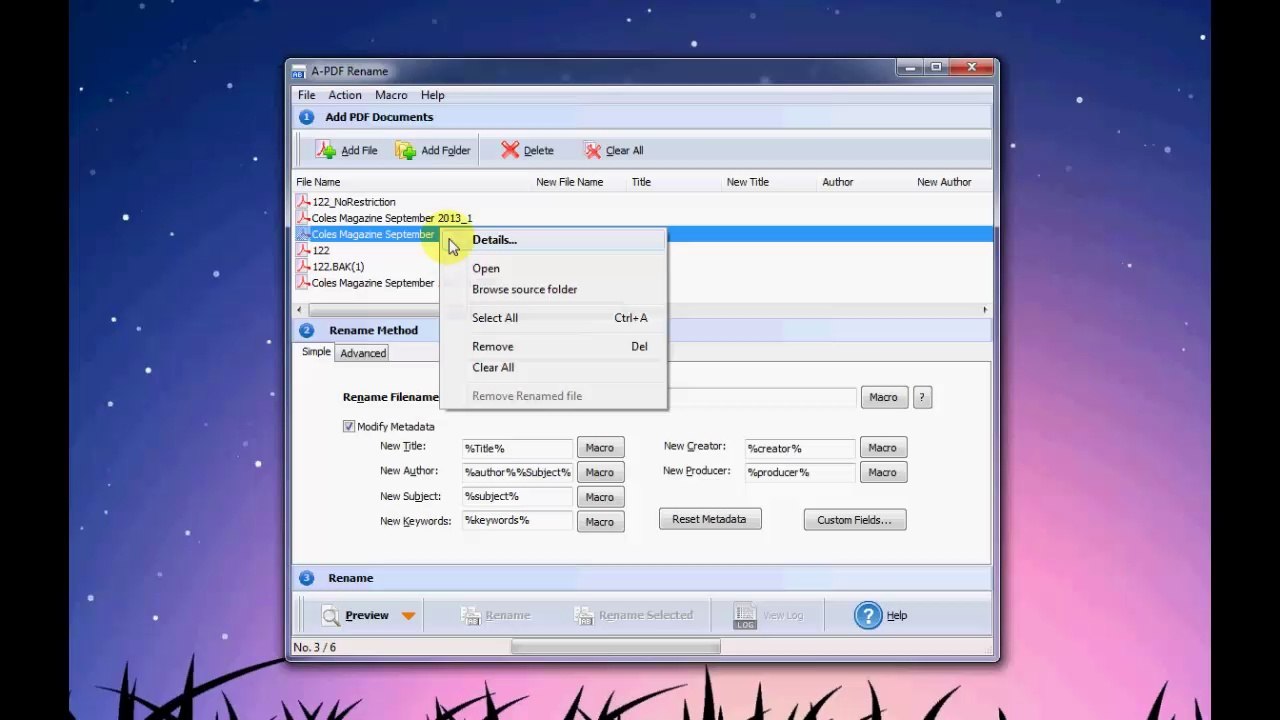Select Browse source folder in context menu

553,289
